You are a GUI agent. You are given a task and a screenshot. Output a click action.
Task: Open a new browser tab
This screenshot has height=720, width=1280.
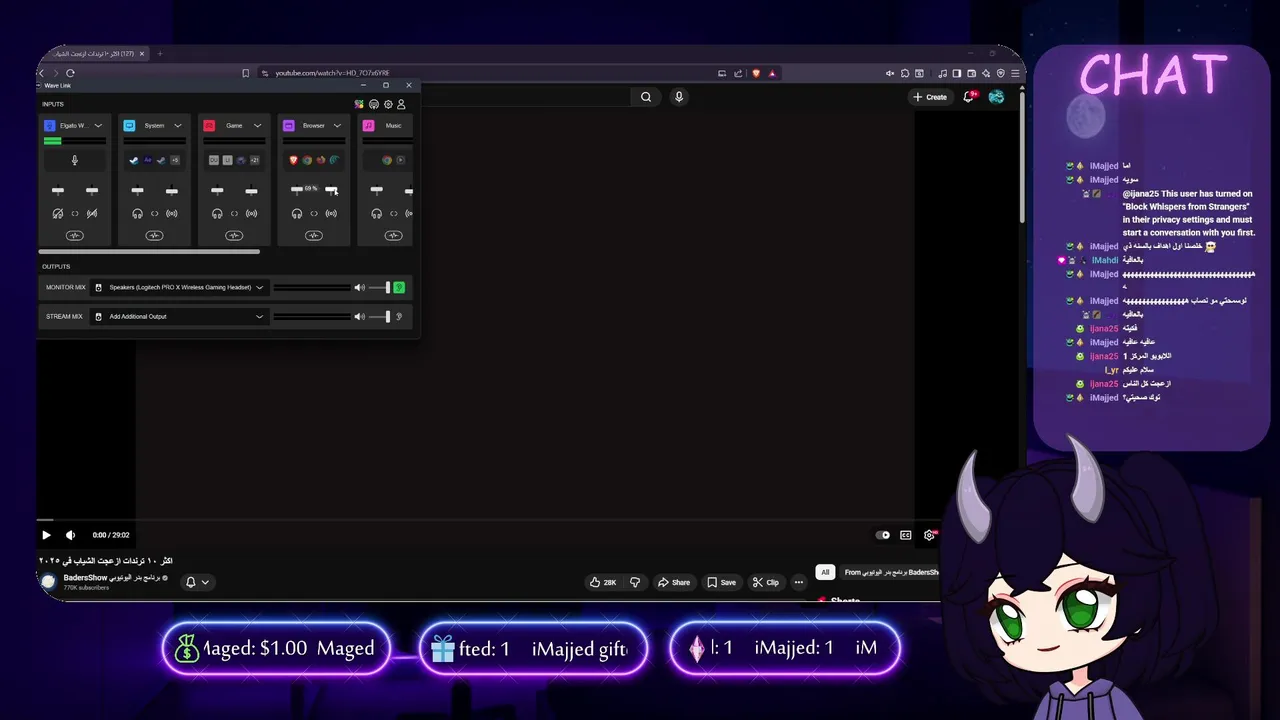click(x=160, y=53)
